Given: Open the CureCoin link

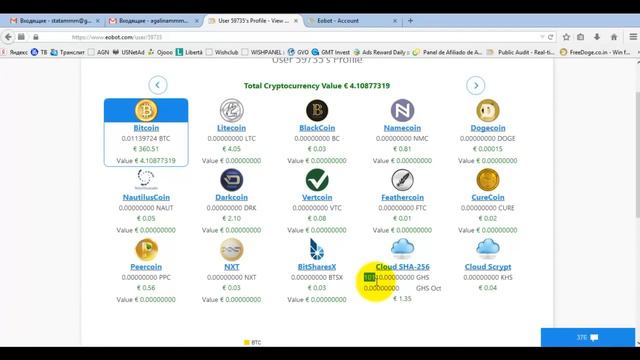Looking at the screenshot, I should point(488,197).
